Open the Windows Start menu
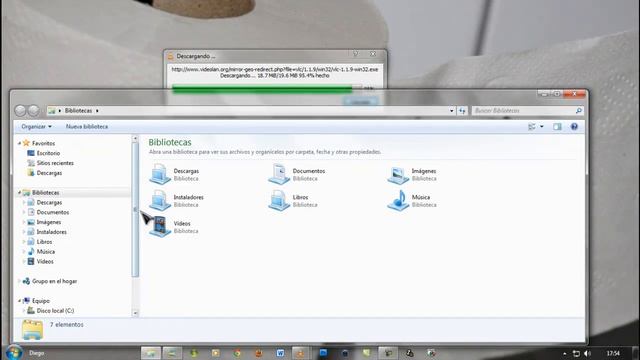The height and width of the screenshot is (360, 640). tap(13, 353)
